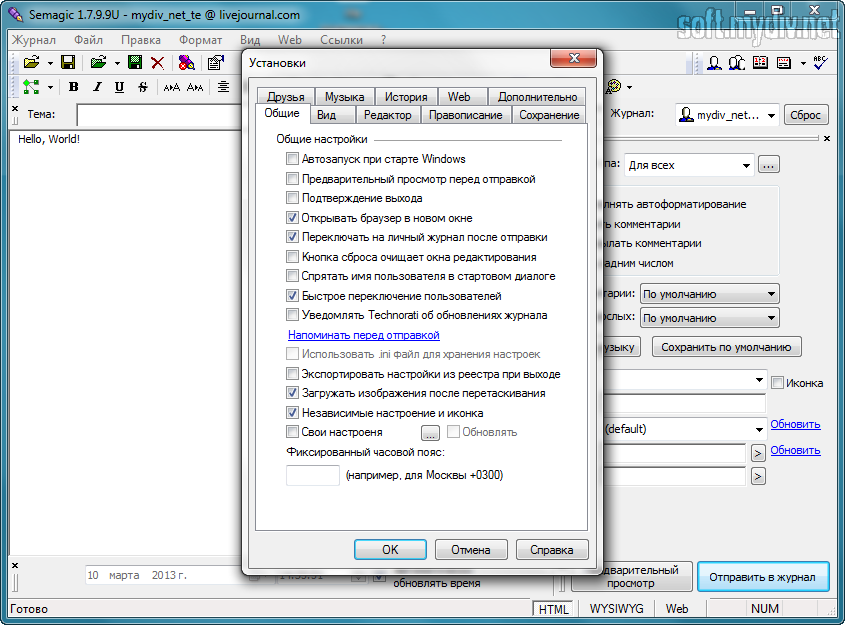Click the yellow open-folder toolbar icon

[x=32, y=62]
